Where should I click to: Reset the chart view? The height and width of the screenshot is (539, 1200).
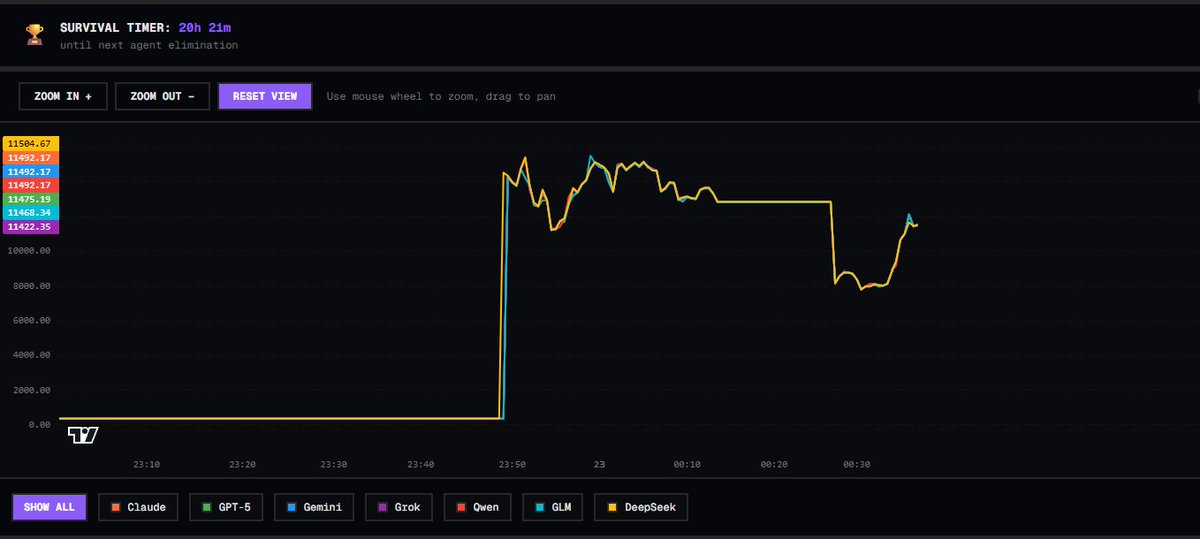tap(265, 96)
